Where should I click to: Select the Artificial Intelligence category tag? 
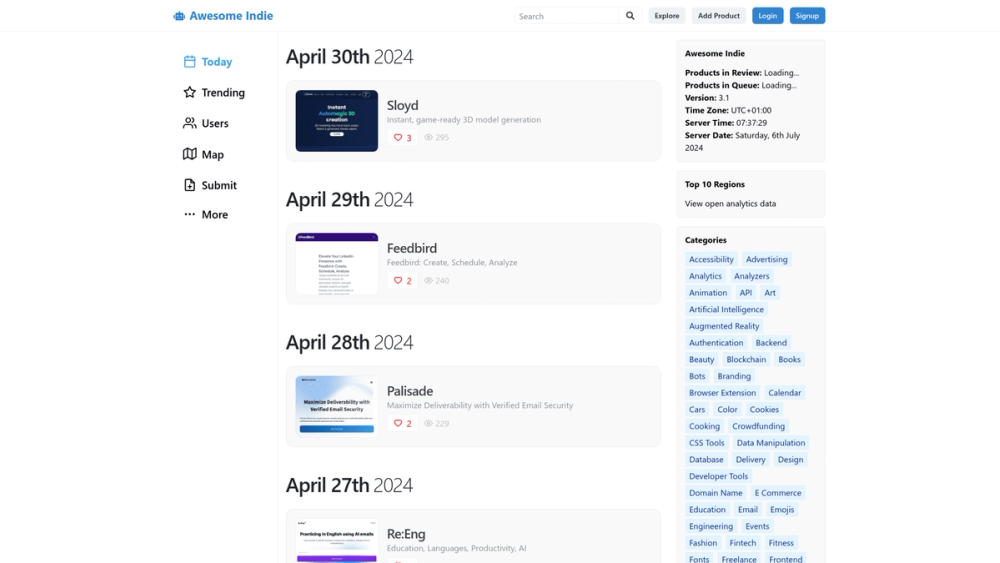coord(726,309)
